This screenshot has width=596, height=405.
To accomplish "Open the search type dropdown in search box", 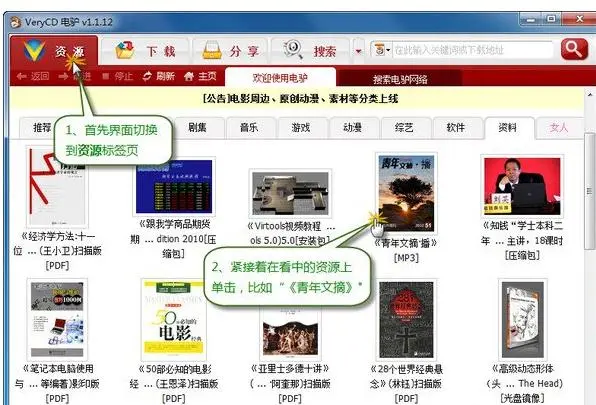I will coord(382,50).
